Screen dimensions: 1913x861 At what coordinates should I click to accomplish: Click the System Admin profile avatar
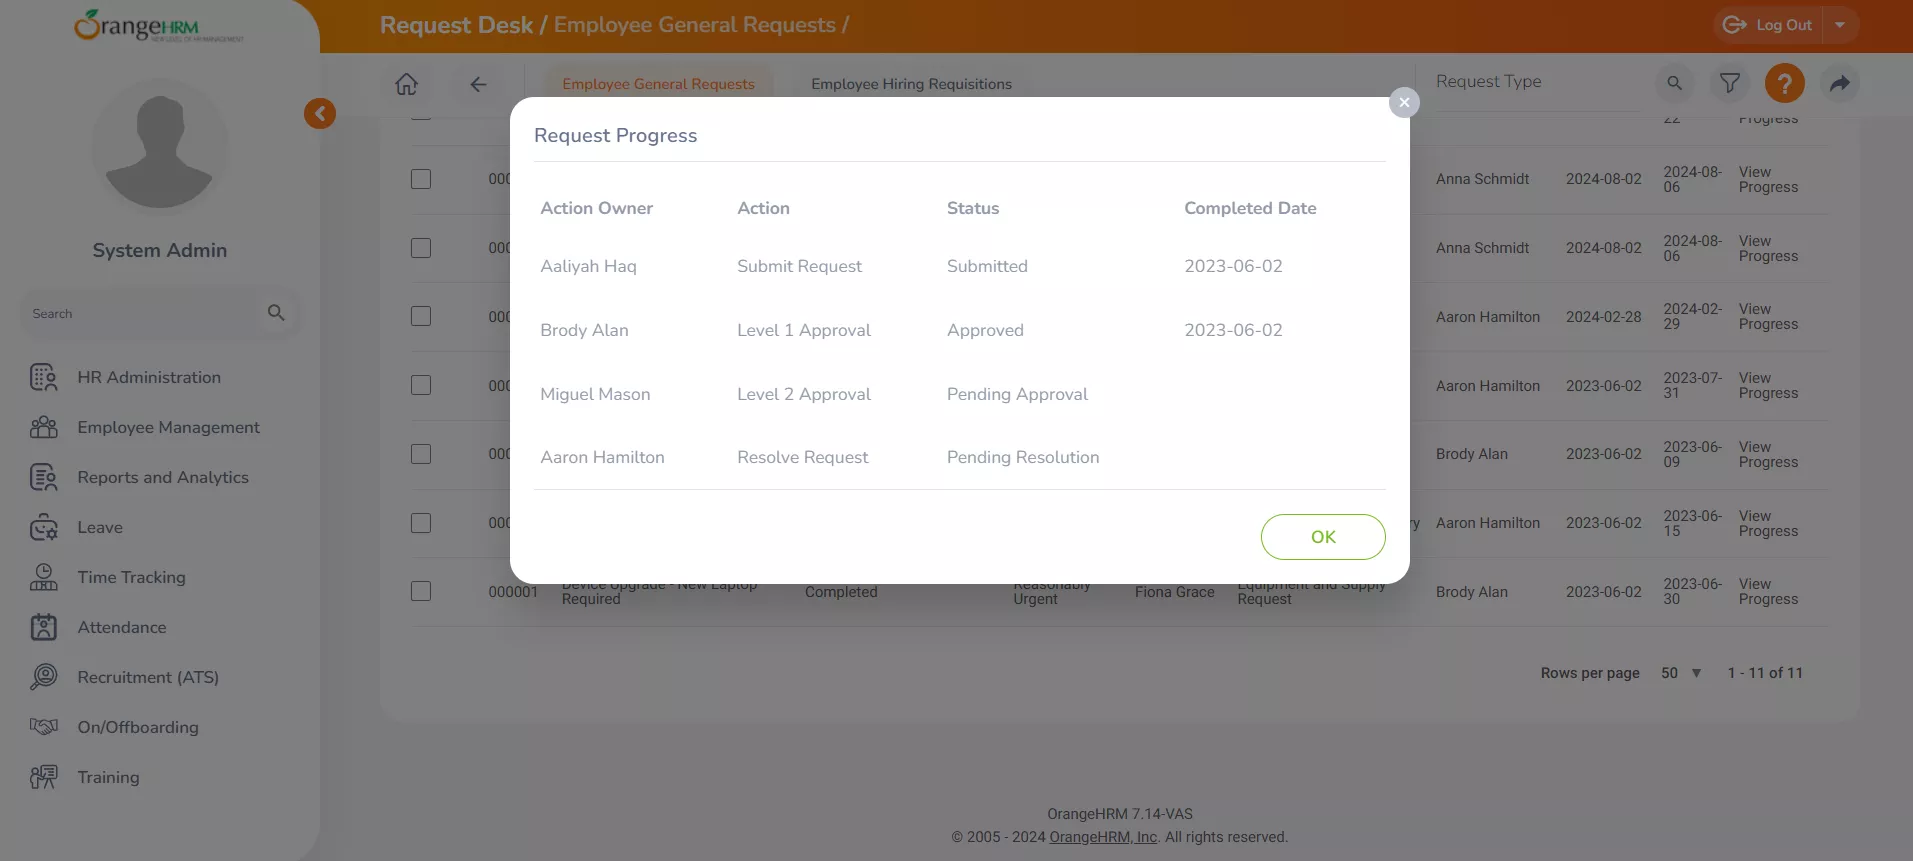click(160, 148)
